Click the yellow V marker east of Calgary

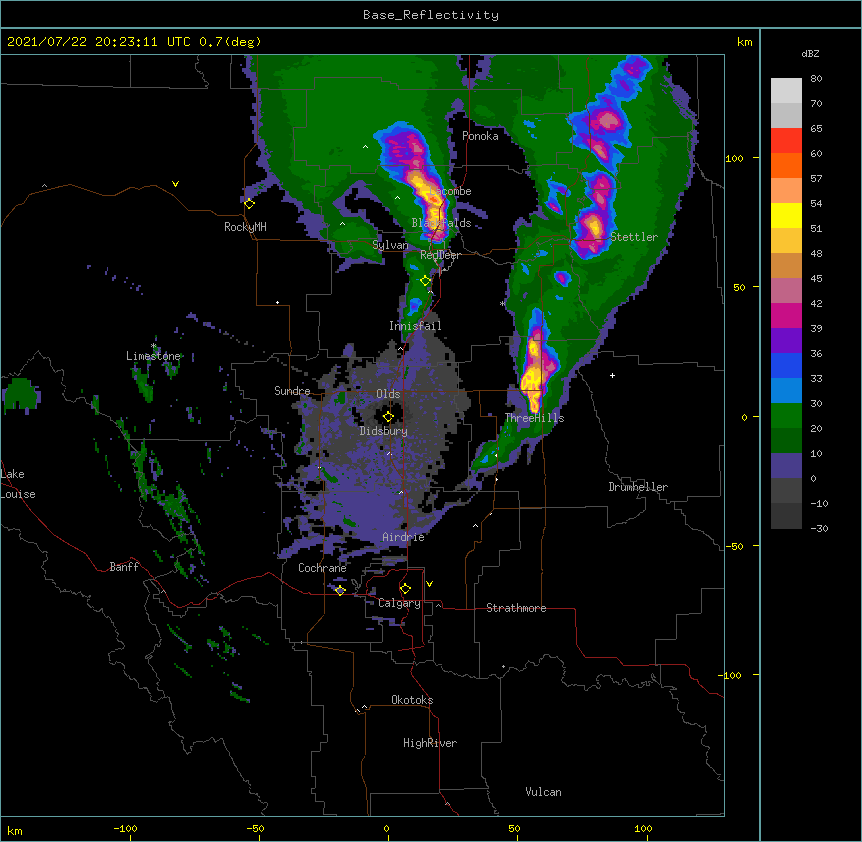(429, 584)
